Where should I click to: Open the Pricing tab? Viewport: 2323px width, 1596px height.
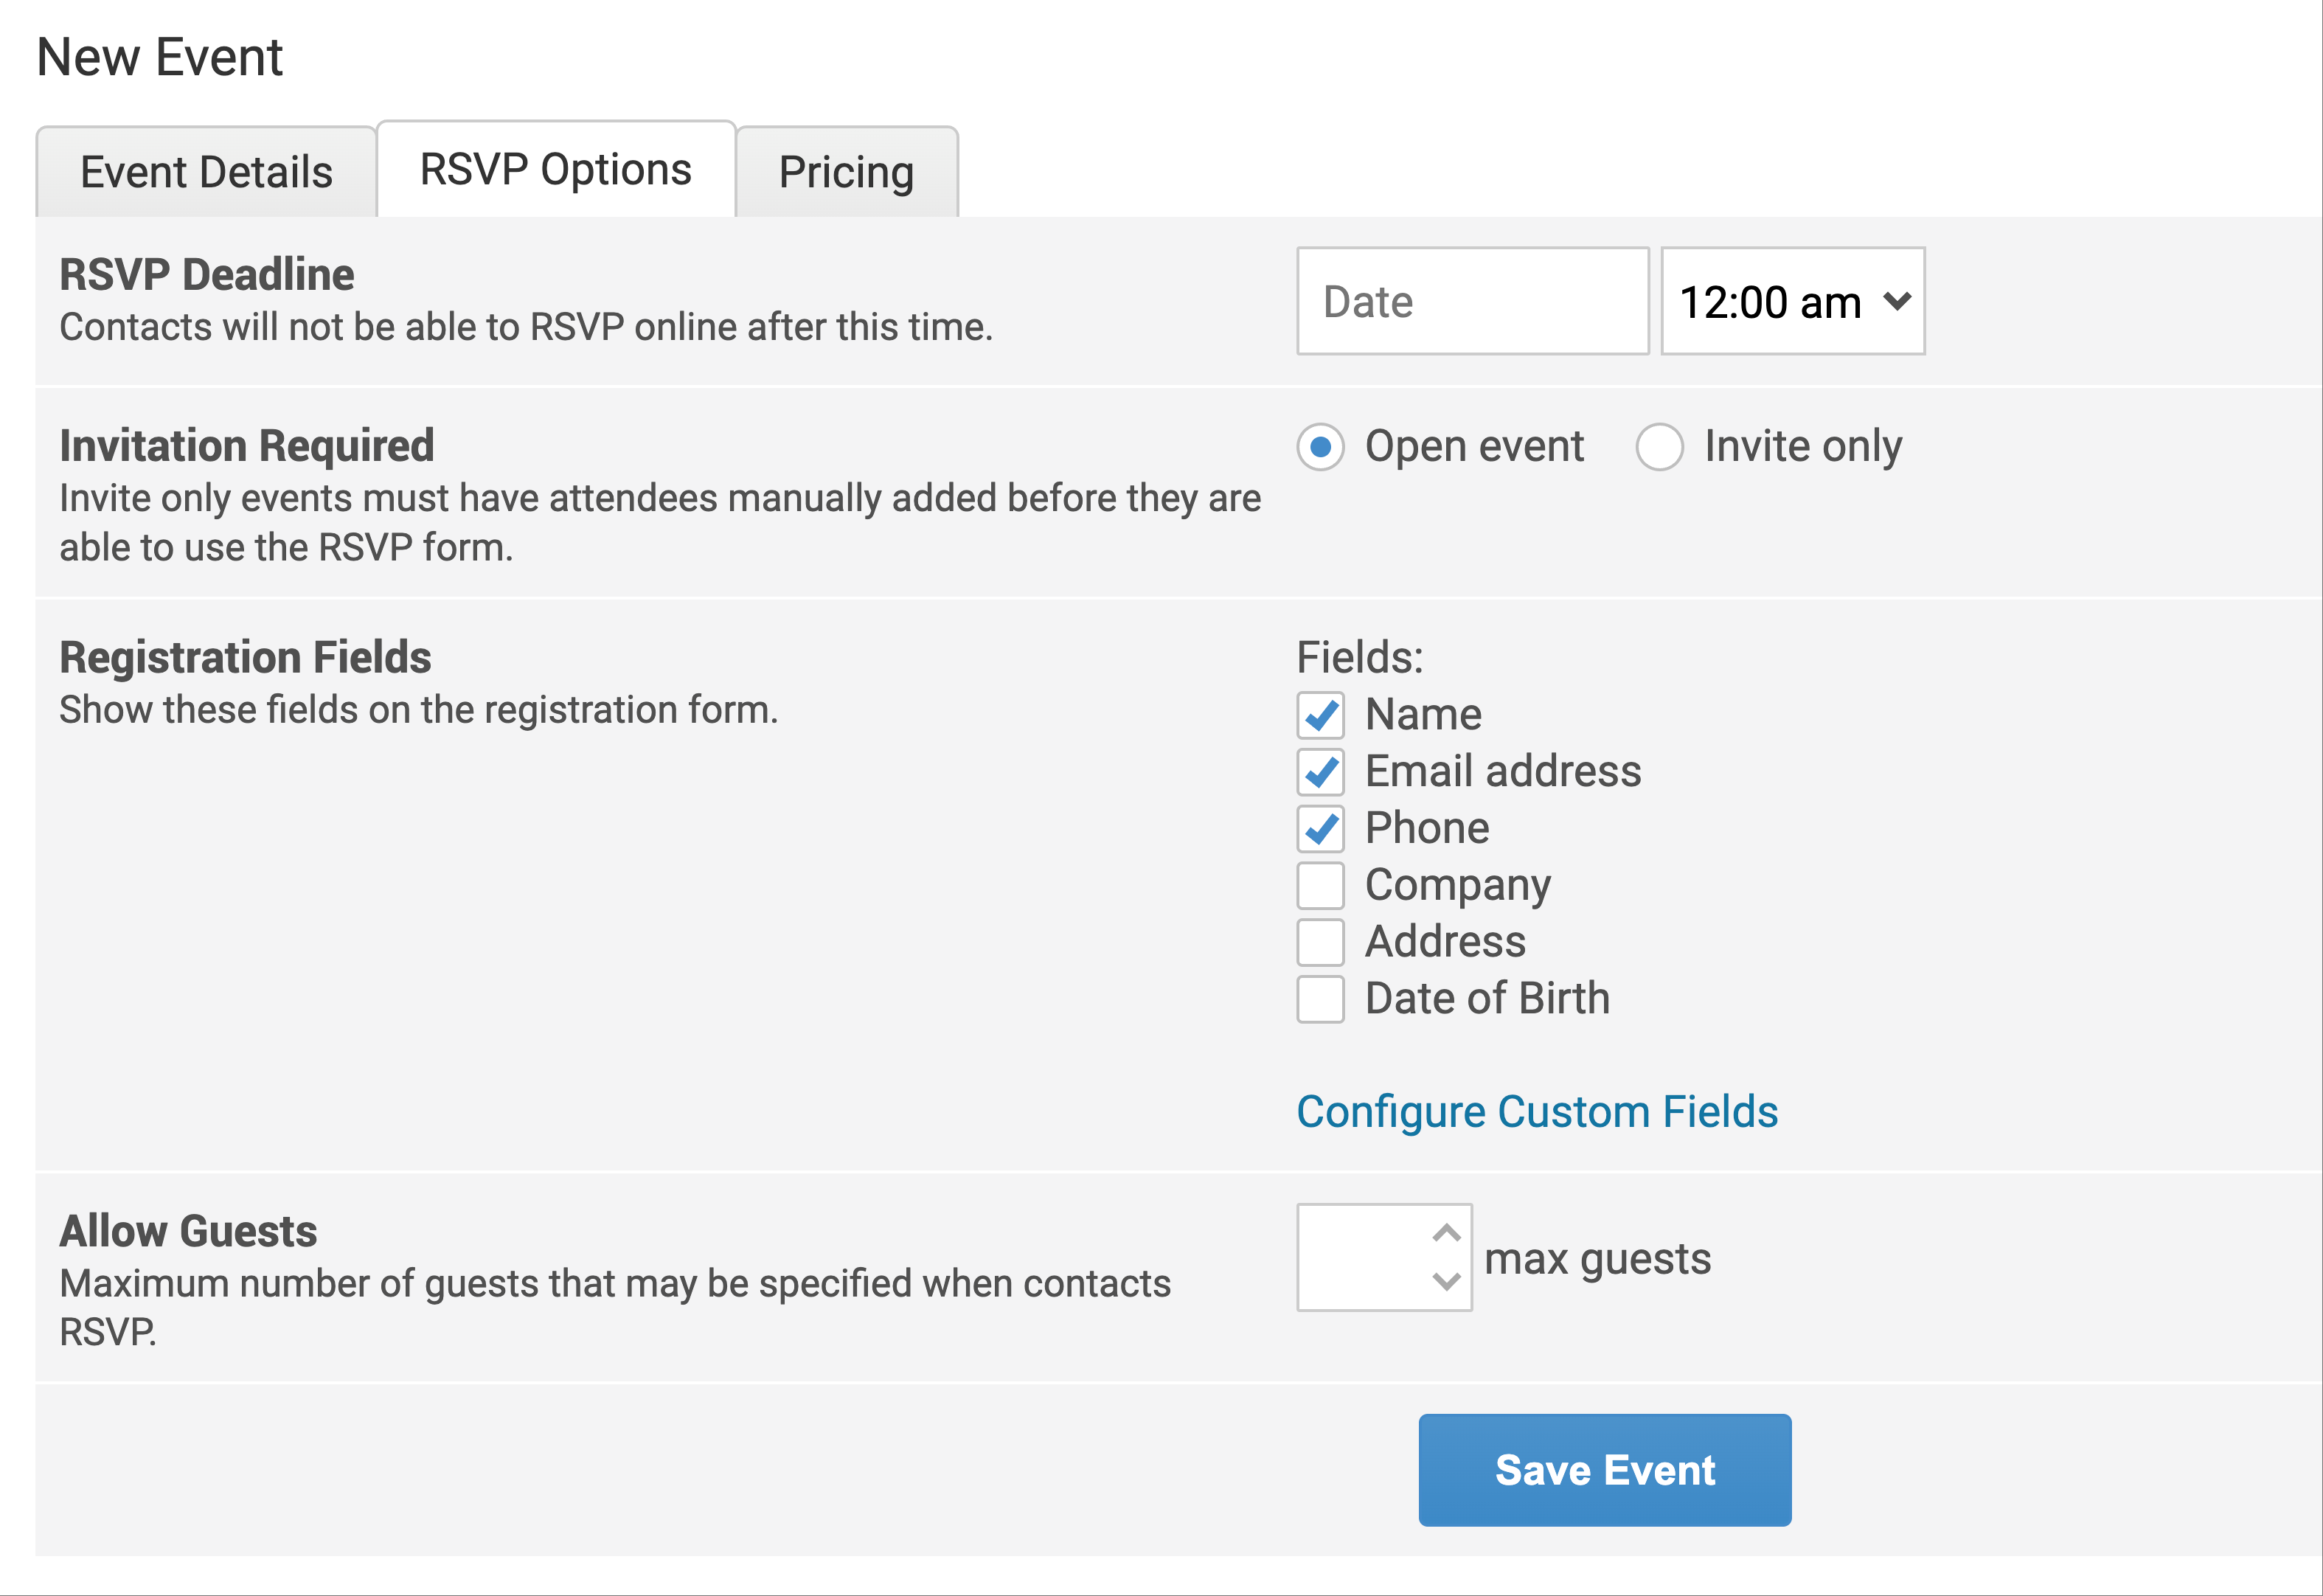coord(846,172)
